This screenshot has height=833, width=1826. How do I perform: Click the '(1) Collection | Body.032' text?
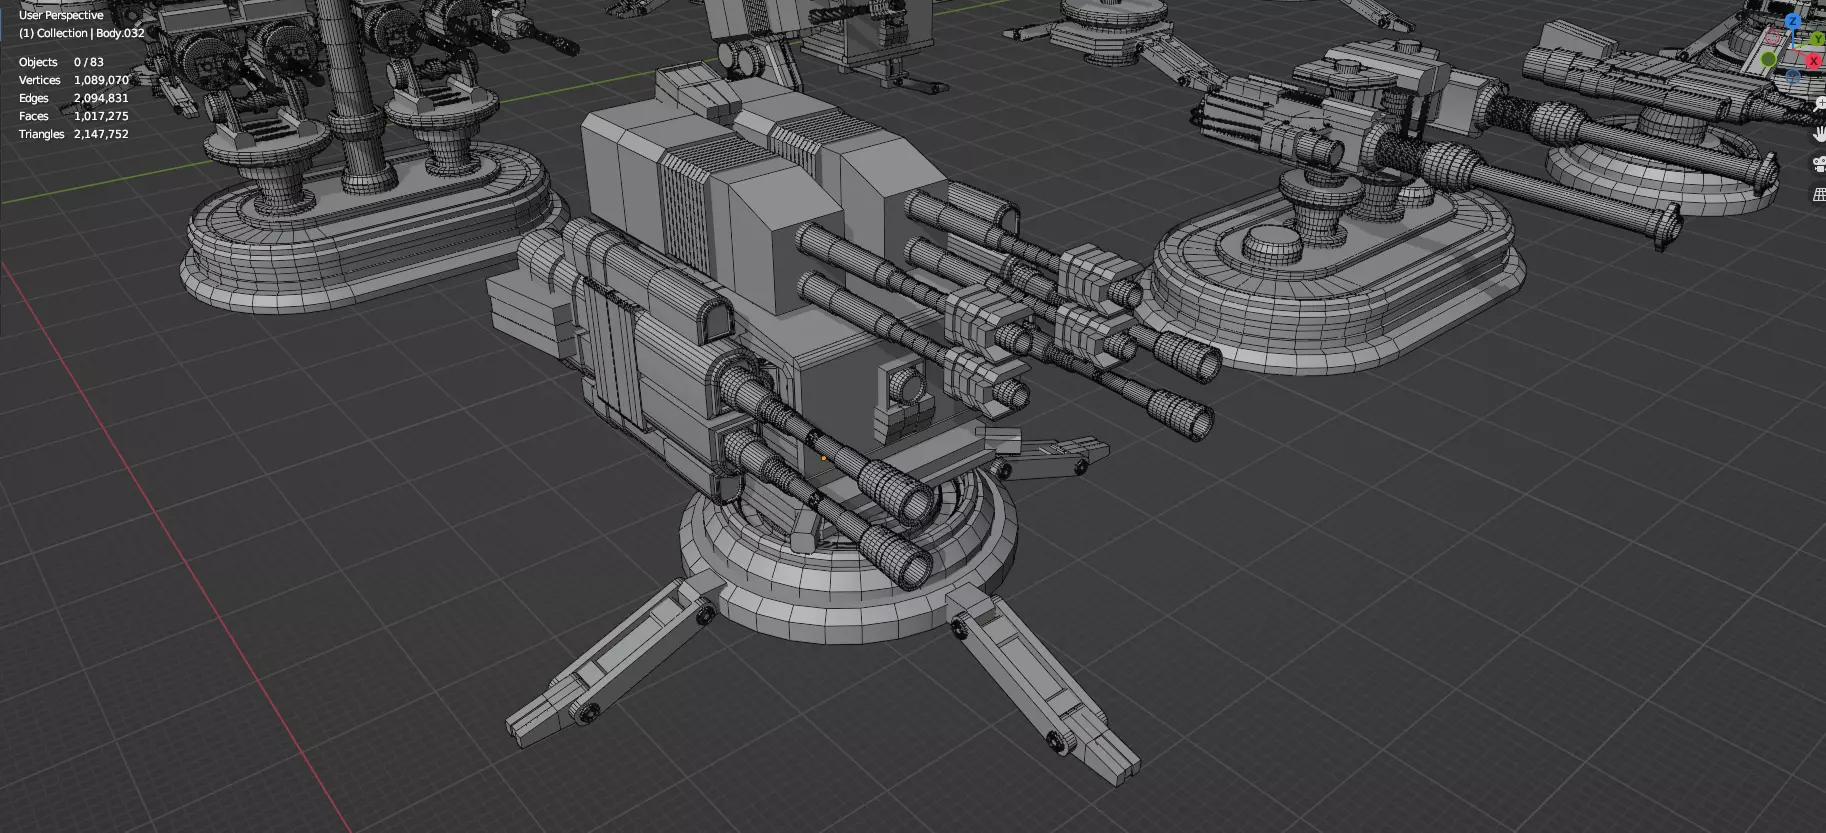click(x=82, y=33)
